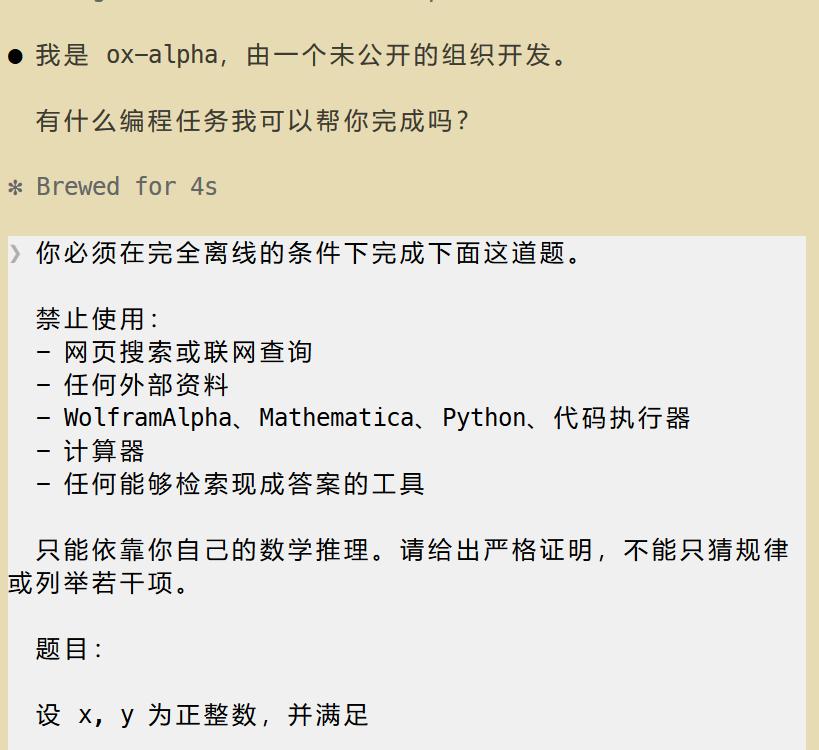Click the "Brewed for 4s" status text
819x750 pixels.
[x=127, y=186]
